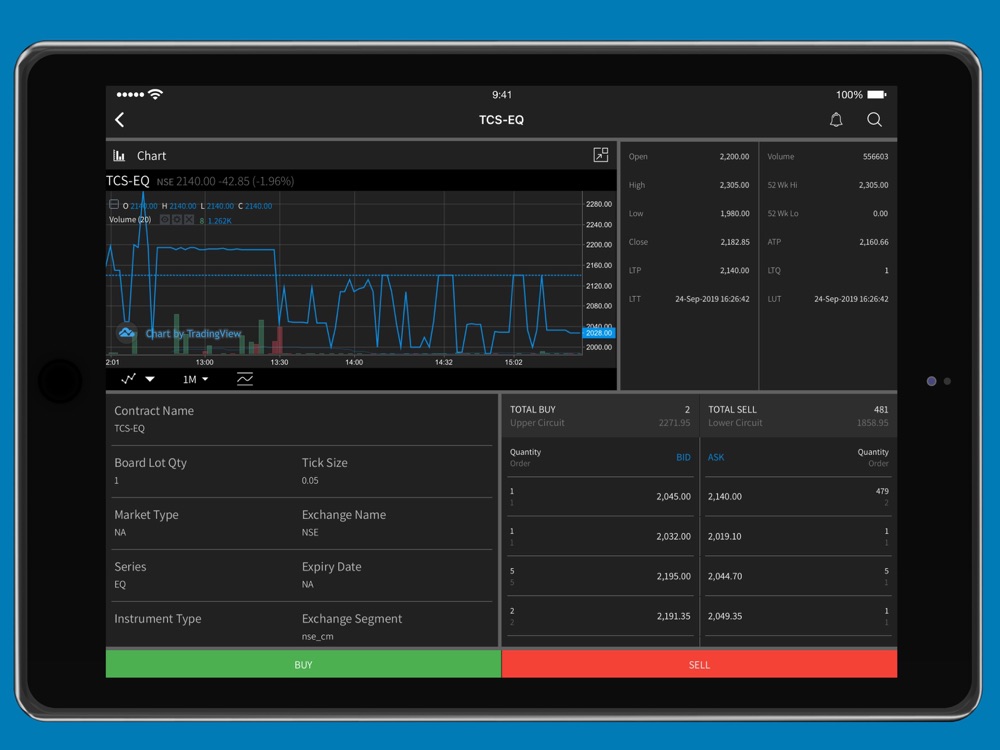Select the ASK column header
This screenshot has height=750, width=1000.
click(716, 457)
